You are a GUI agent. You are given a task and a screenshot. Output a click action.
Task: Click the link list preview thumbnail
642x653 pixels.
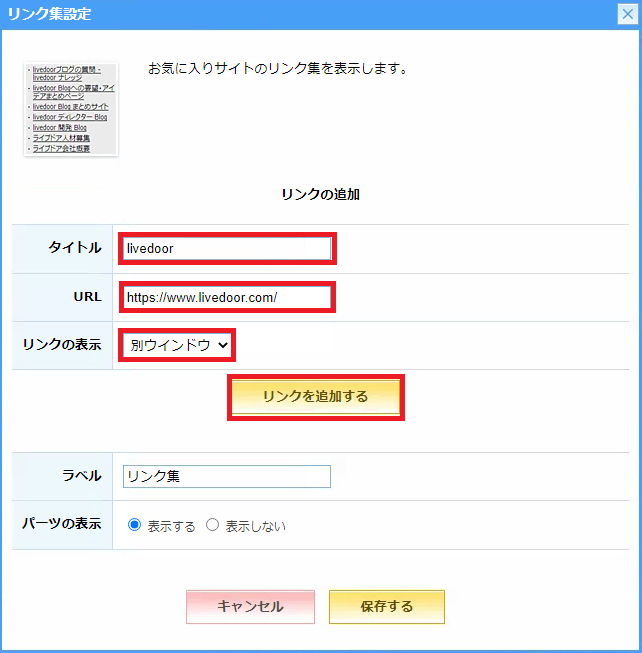click(x=71, y=109)
